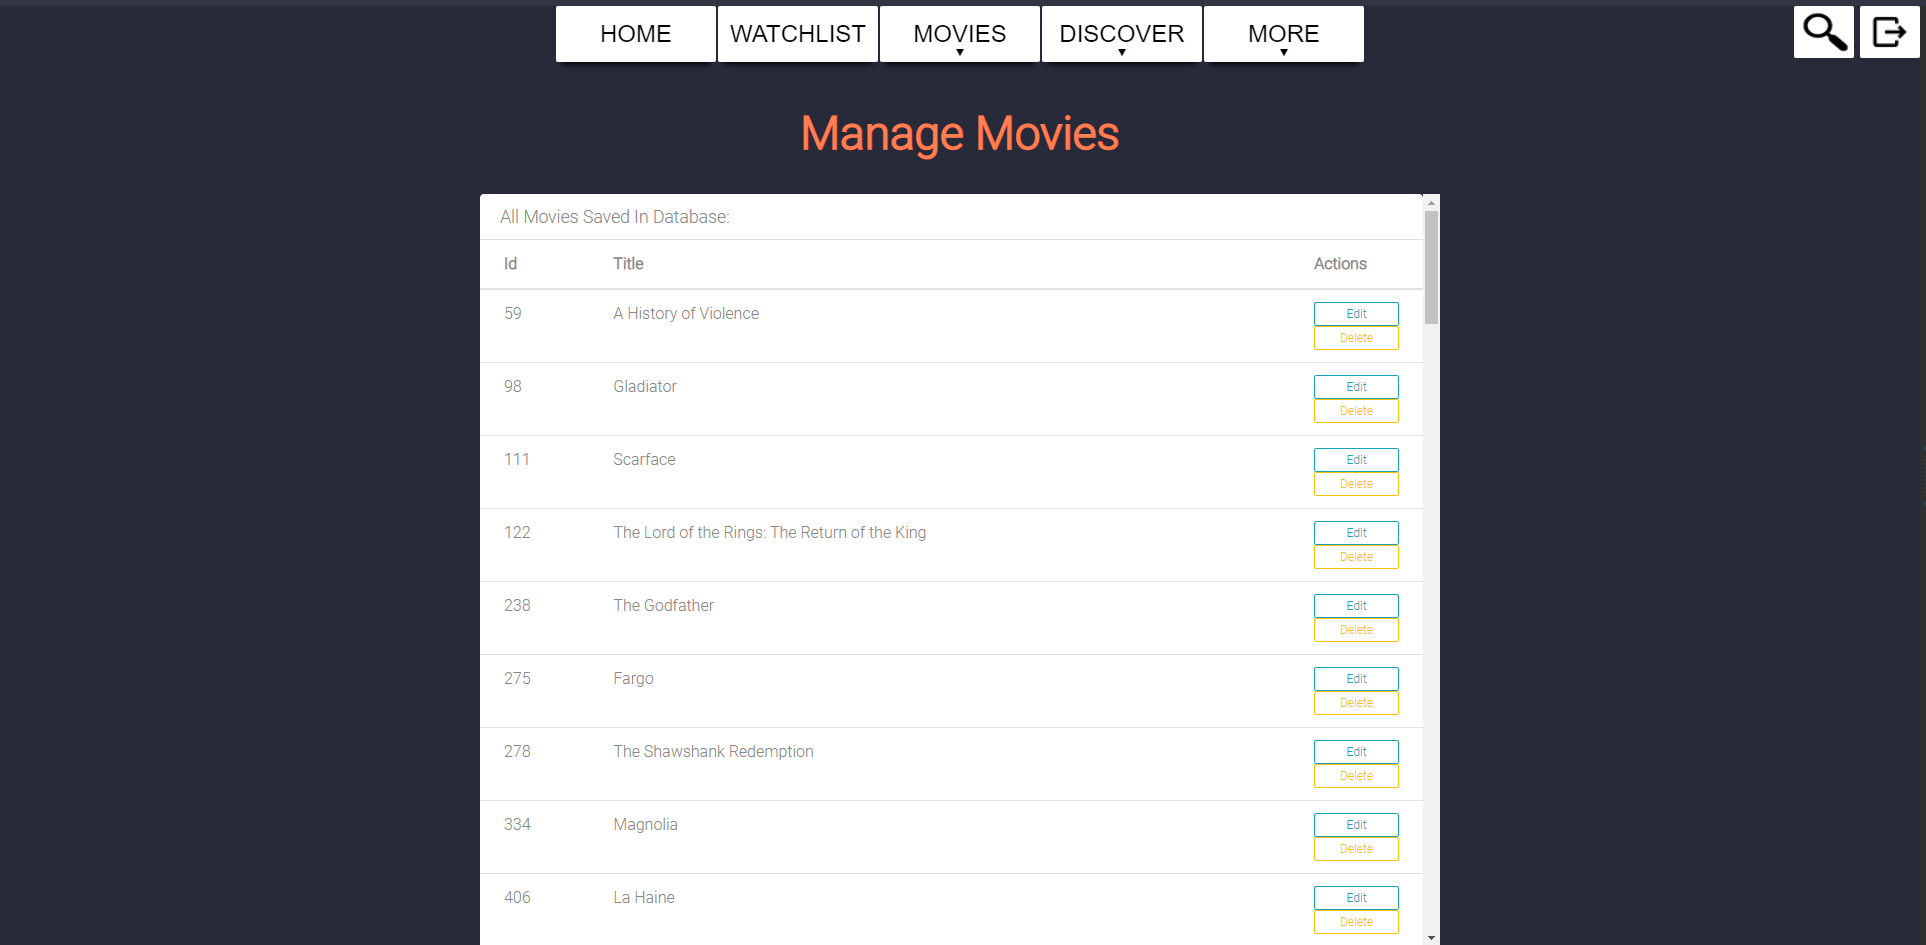Delete Lord of the Rings entry

[1356, 557]
